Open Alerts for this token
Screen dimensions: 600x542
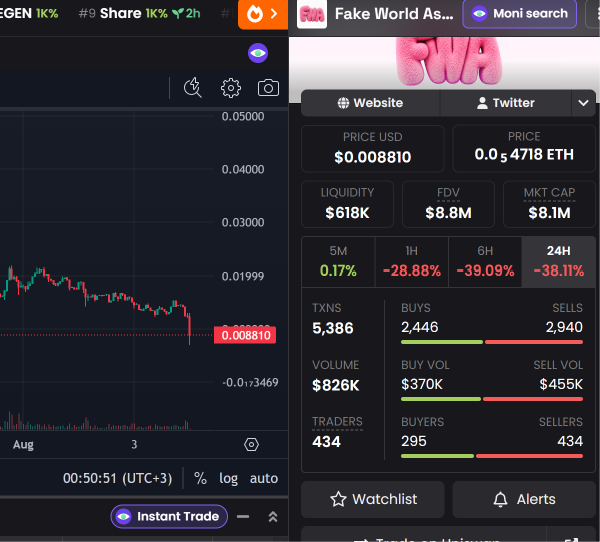[x=524, y=500]
